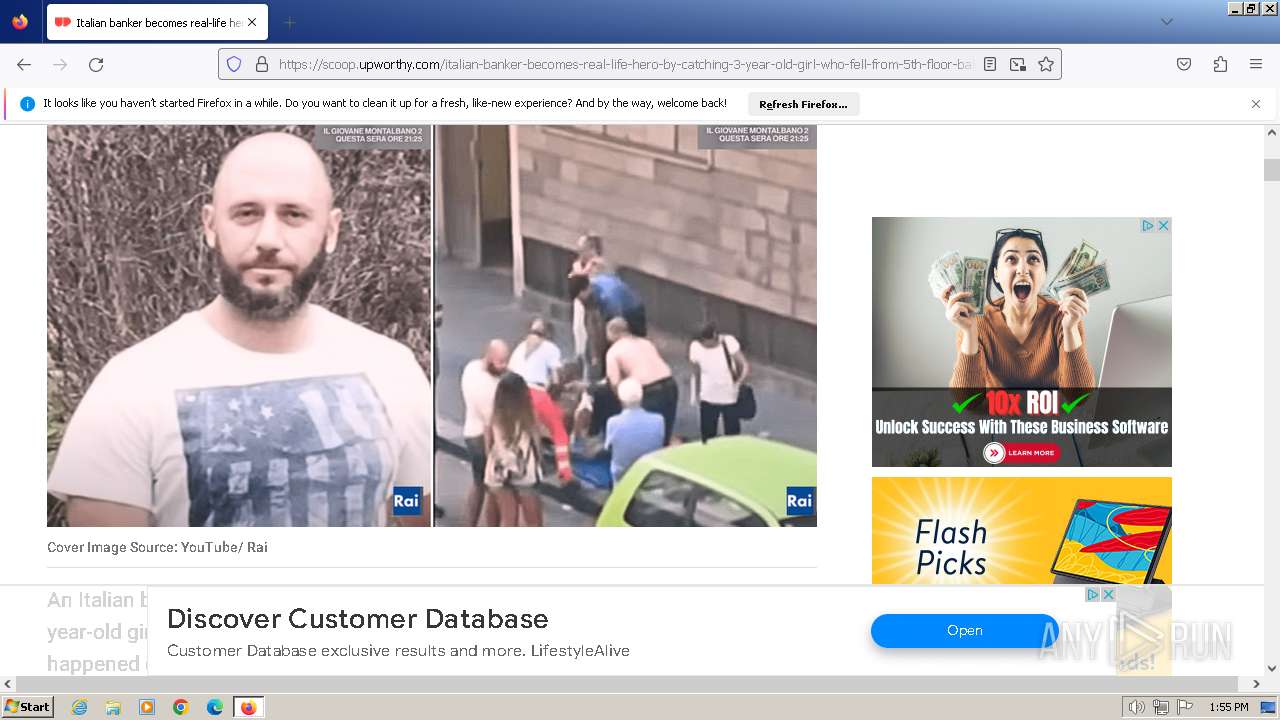The width and height of the screenshot is (1280, 720).
Task: Open network status tray icon
Action: point(1160,707)
